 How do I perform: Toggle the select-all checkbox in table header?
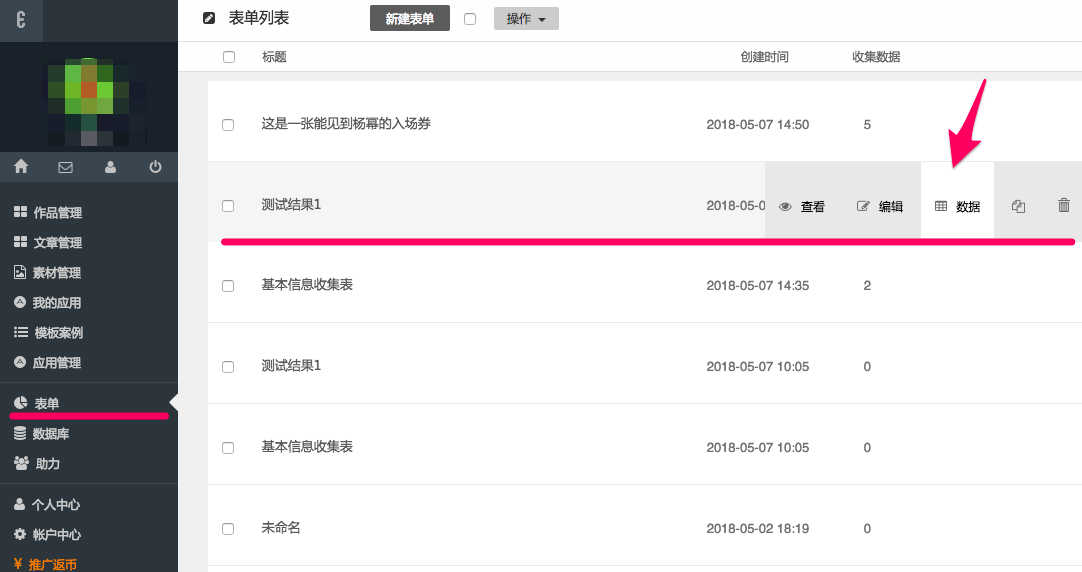(229, 57)
